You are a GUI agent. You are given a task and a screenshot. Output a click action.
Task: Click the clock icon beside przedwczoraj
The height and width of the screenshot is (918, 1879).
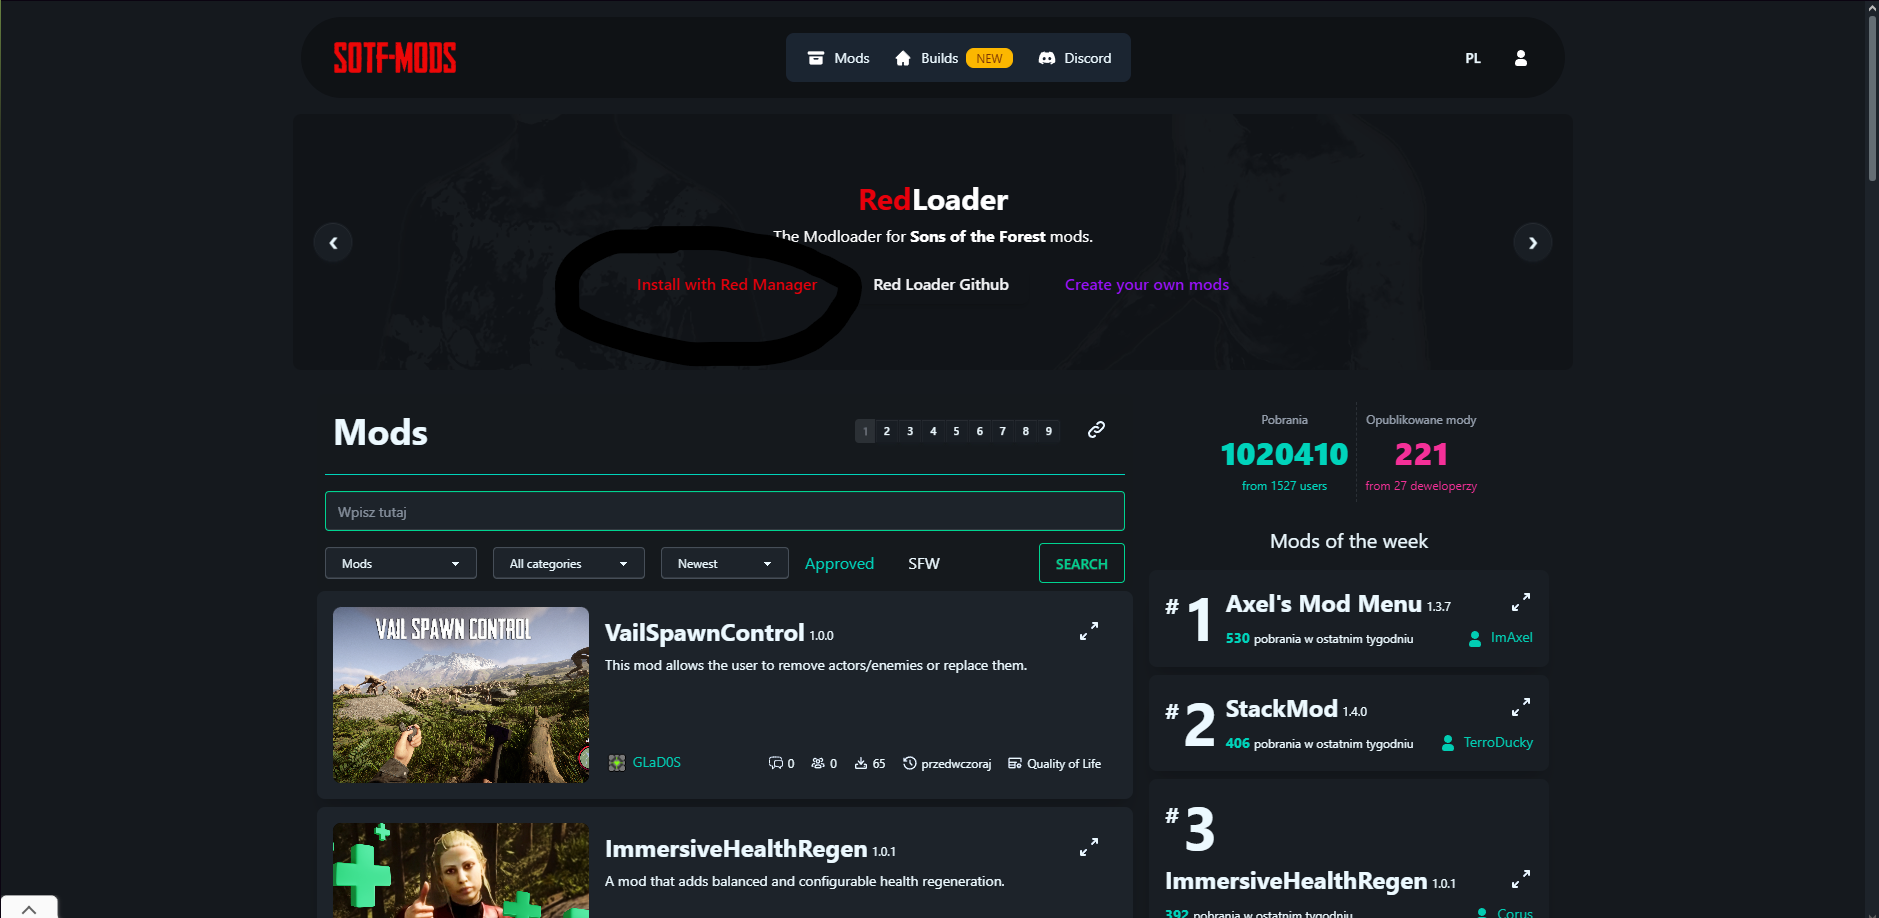pyautogui.click(x=910, y=763)
